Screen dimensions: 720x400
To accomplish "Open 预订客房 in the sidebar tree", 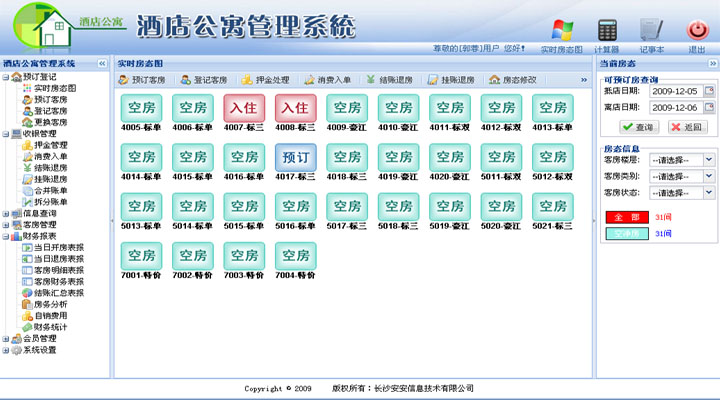I will point(51,100).
